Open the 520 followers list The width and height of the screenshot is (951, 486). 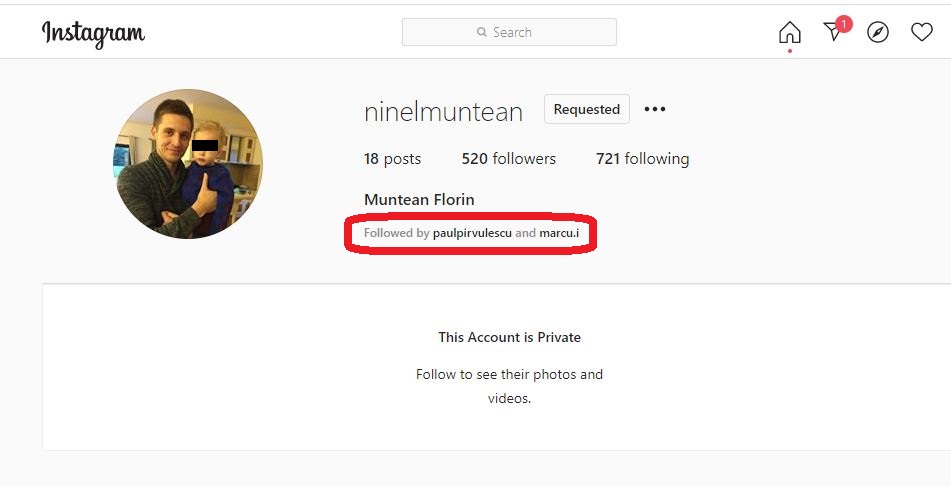click(508, 159)
